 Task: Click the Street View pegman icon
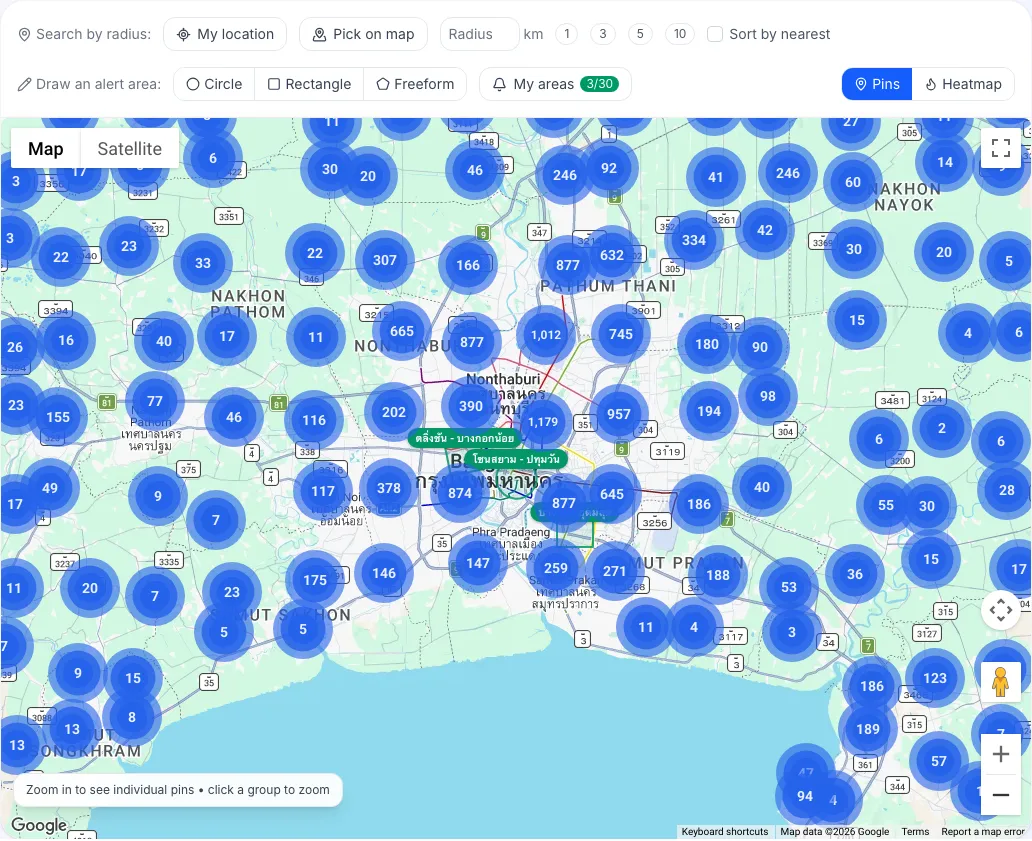1000,682
